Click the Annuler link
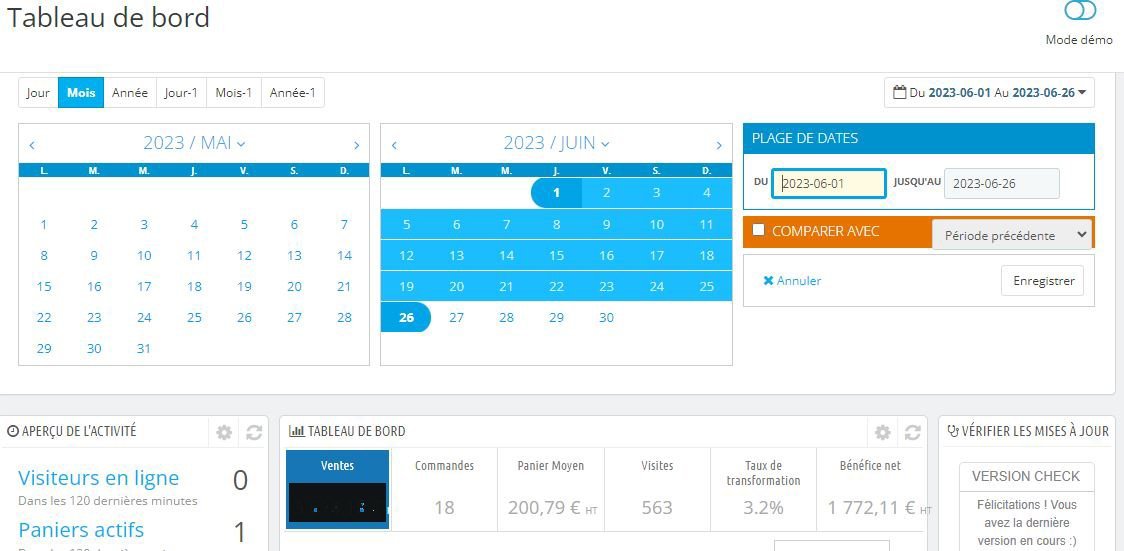Viewport: 1124px width, 551px height. pyautogui.click(x=792, y=281)
